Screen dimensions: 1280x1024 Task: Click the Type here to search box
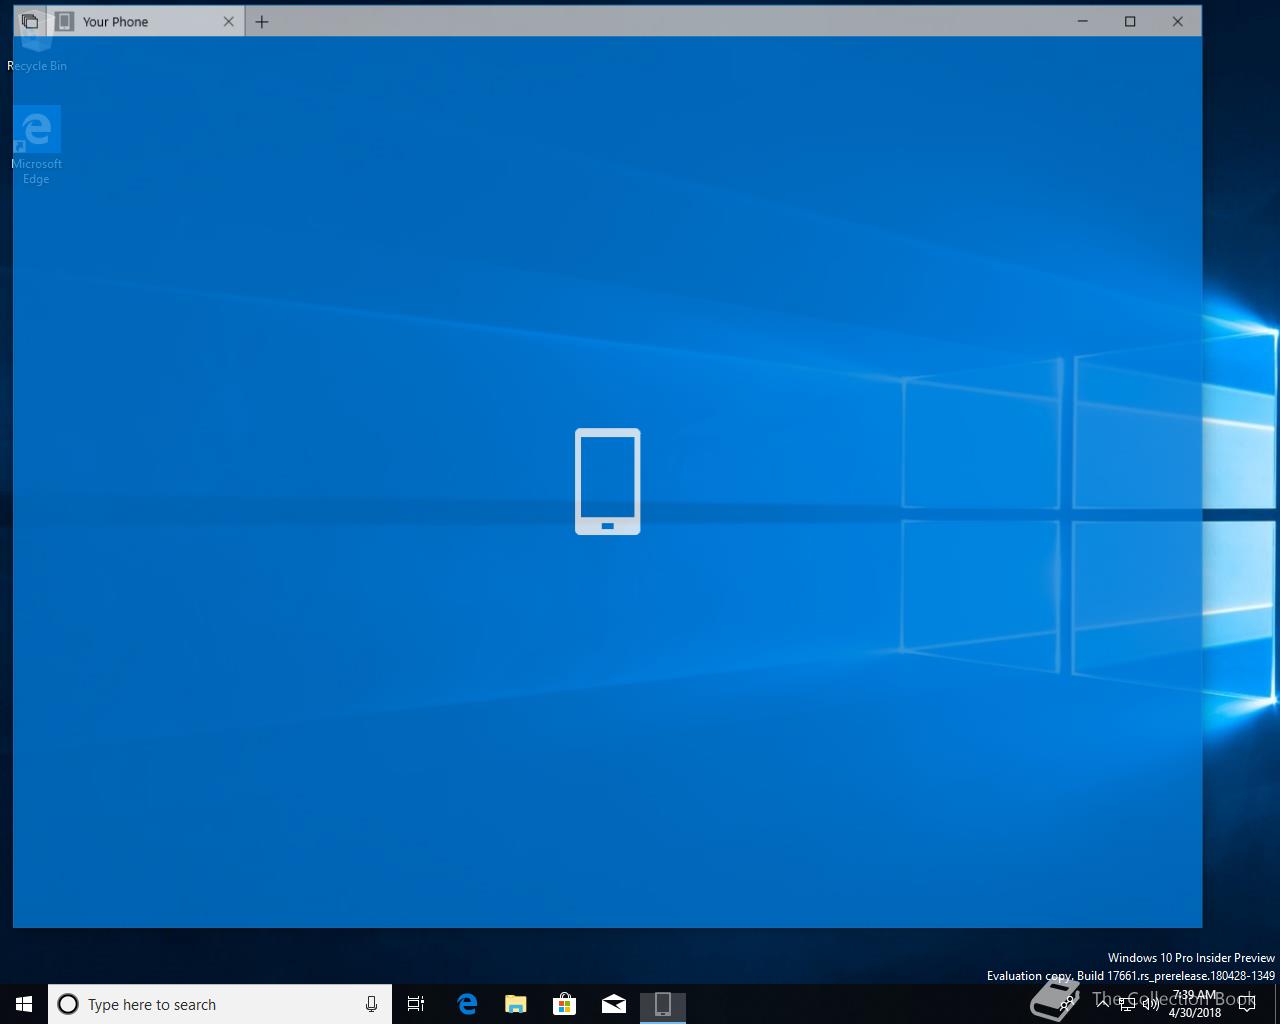click(220, 1004)
